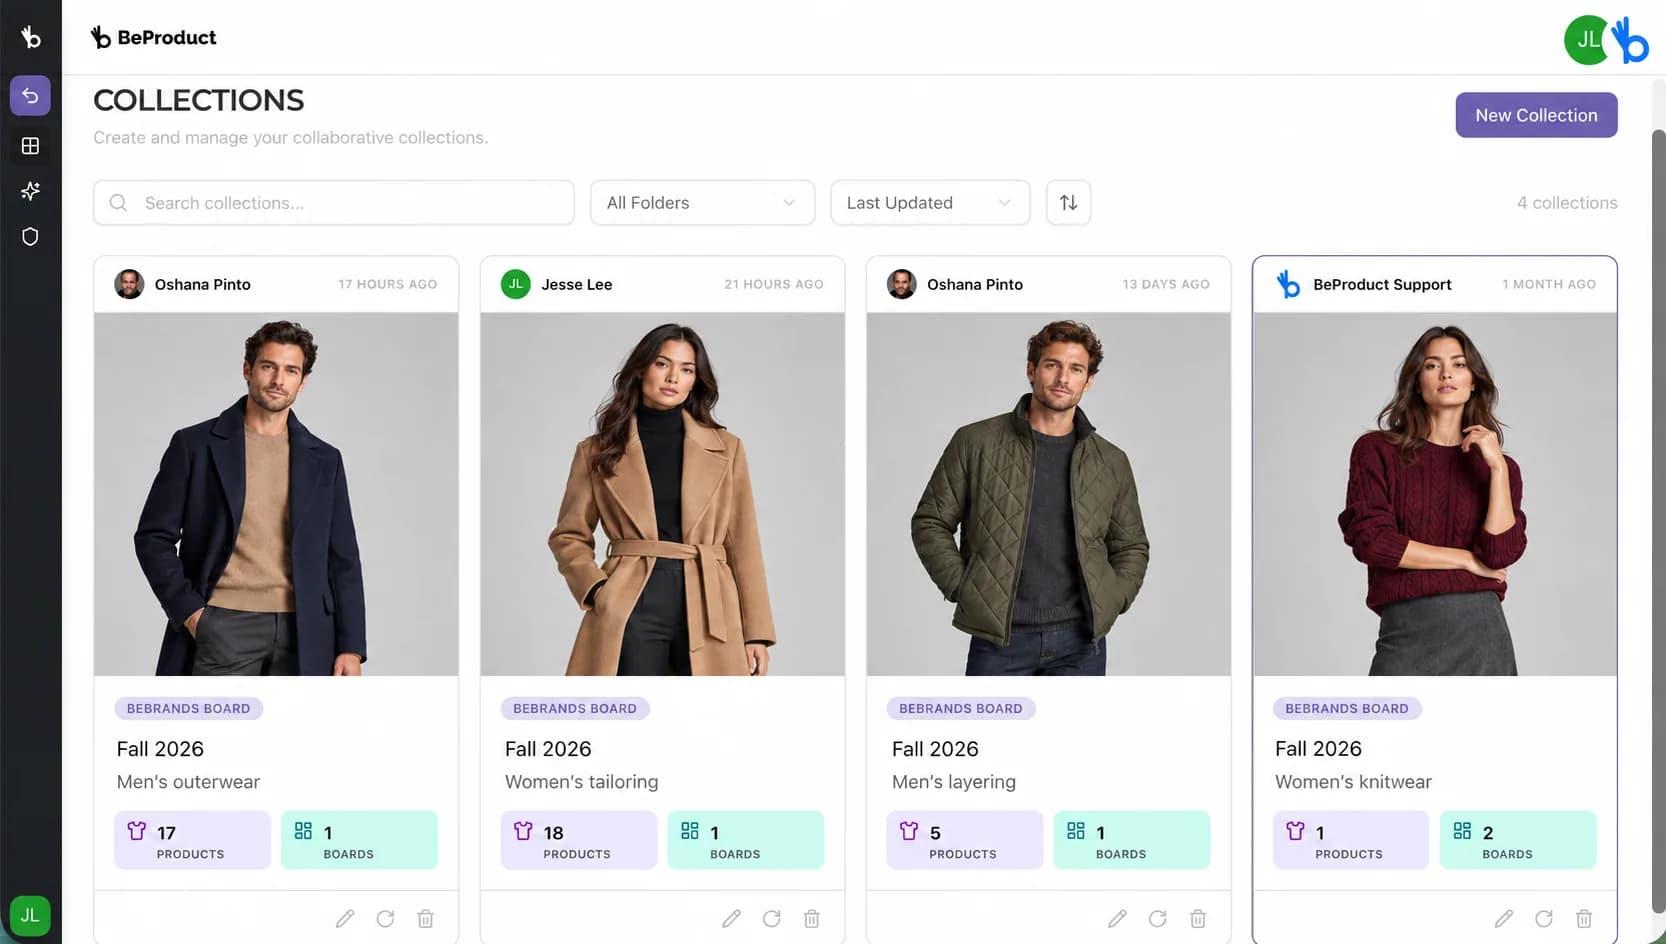Delete the Men's layering collection
Screen dimensions: 1666x944
1197,918
